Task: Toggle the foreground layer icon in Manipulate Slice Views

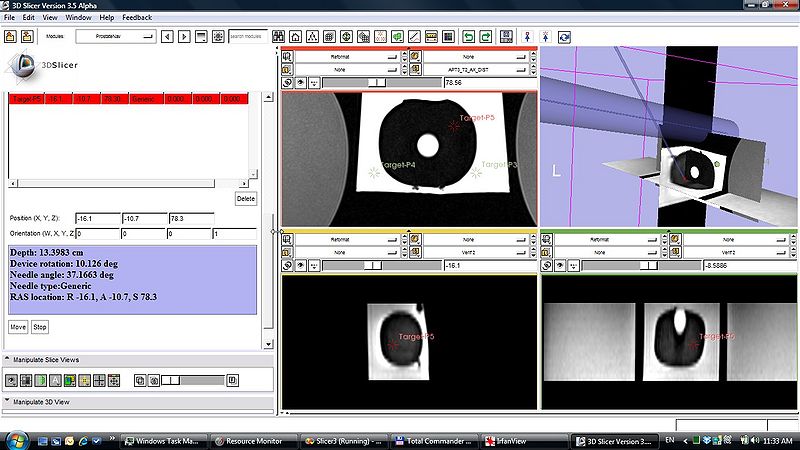Action: pyautogui.click(x=140, y=380)
